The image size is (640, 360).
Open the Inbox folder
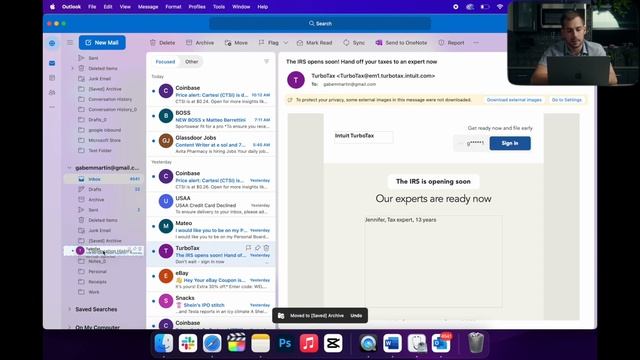click(103, 179)
